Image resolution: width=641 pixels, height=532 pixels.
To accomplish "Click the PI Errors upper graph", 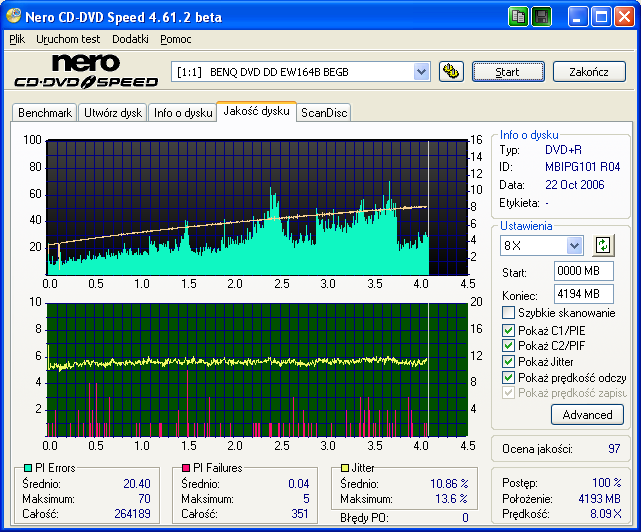I will coord(258,207).
